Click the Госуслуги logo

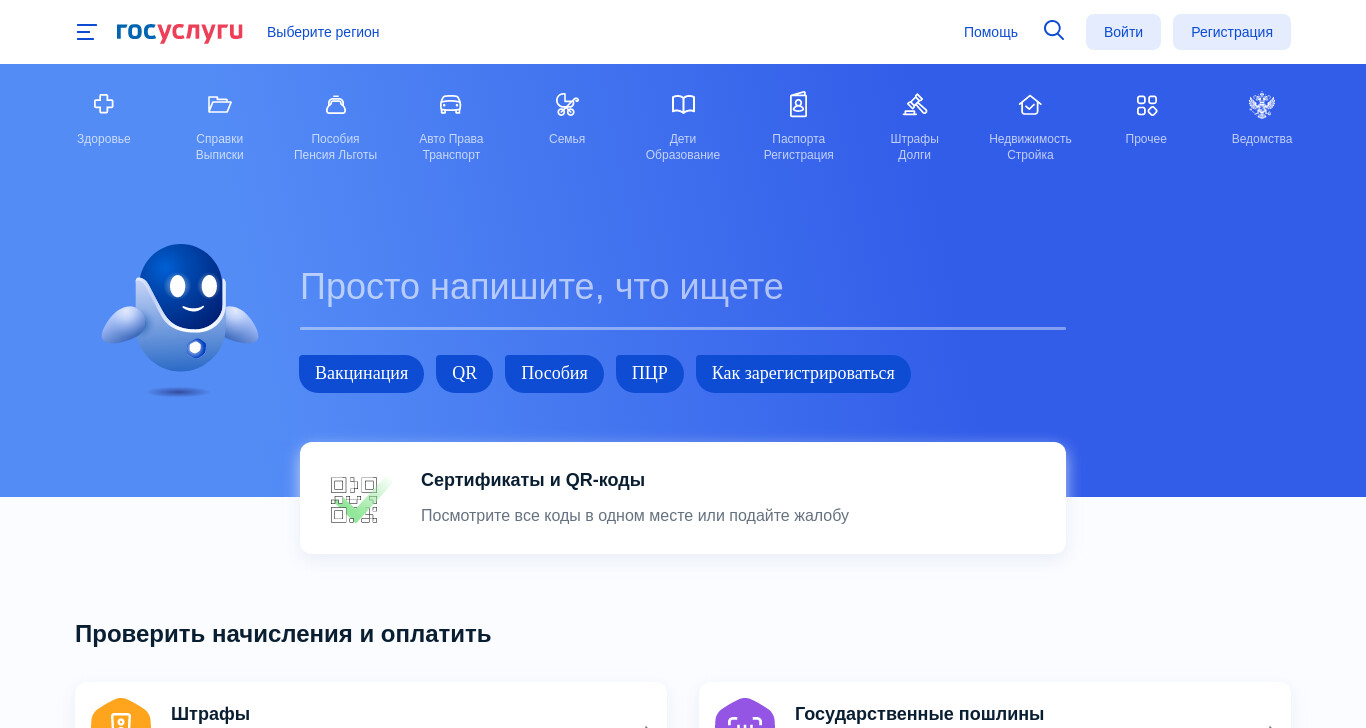179,31
